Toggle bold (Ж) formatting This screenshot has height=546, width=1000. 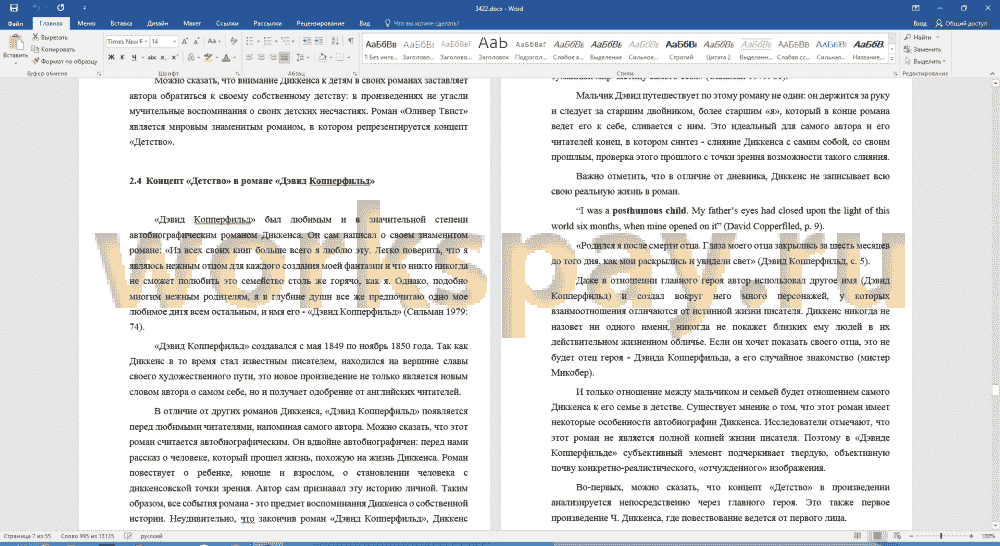coord(111,57)
